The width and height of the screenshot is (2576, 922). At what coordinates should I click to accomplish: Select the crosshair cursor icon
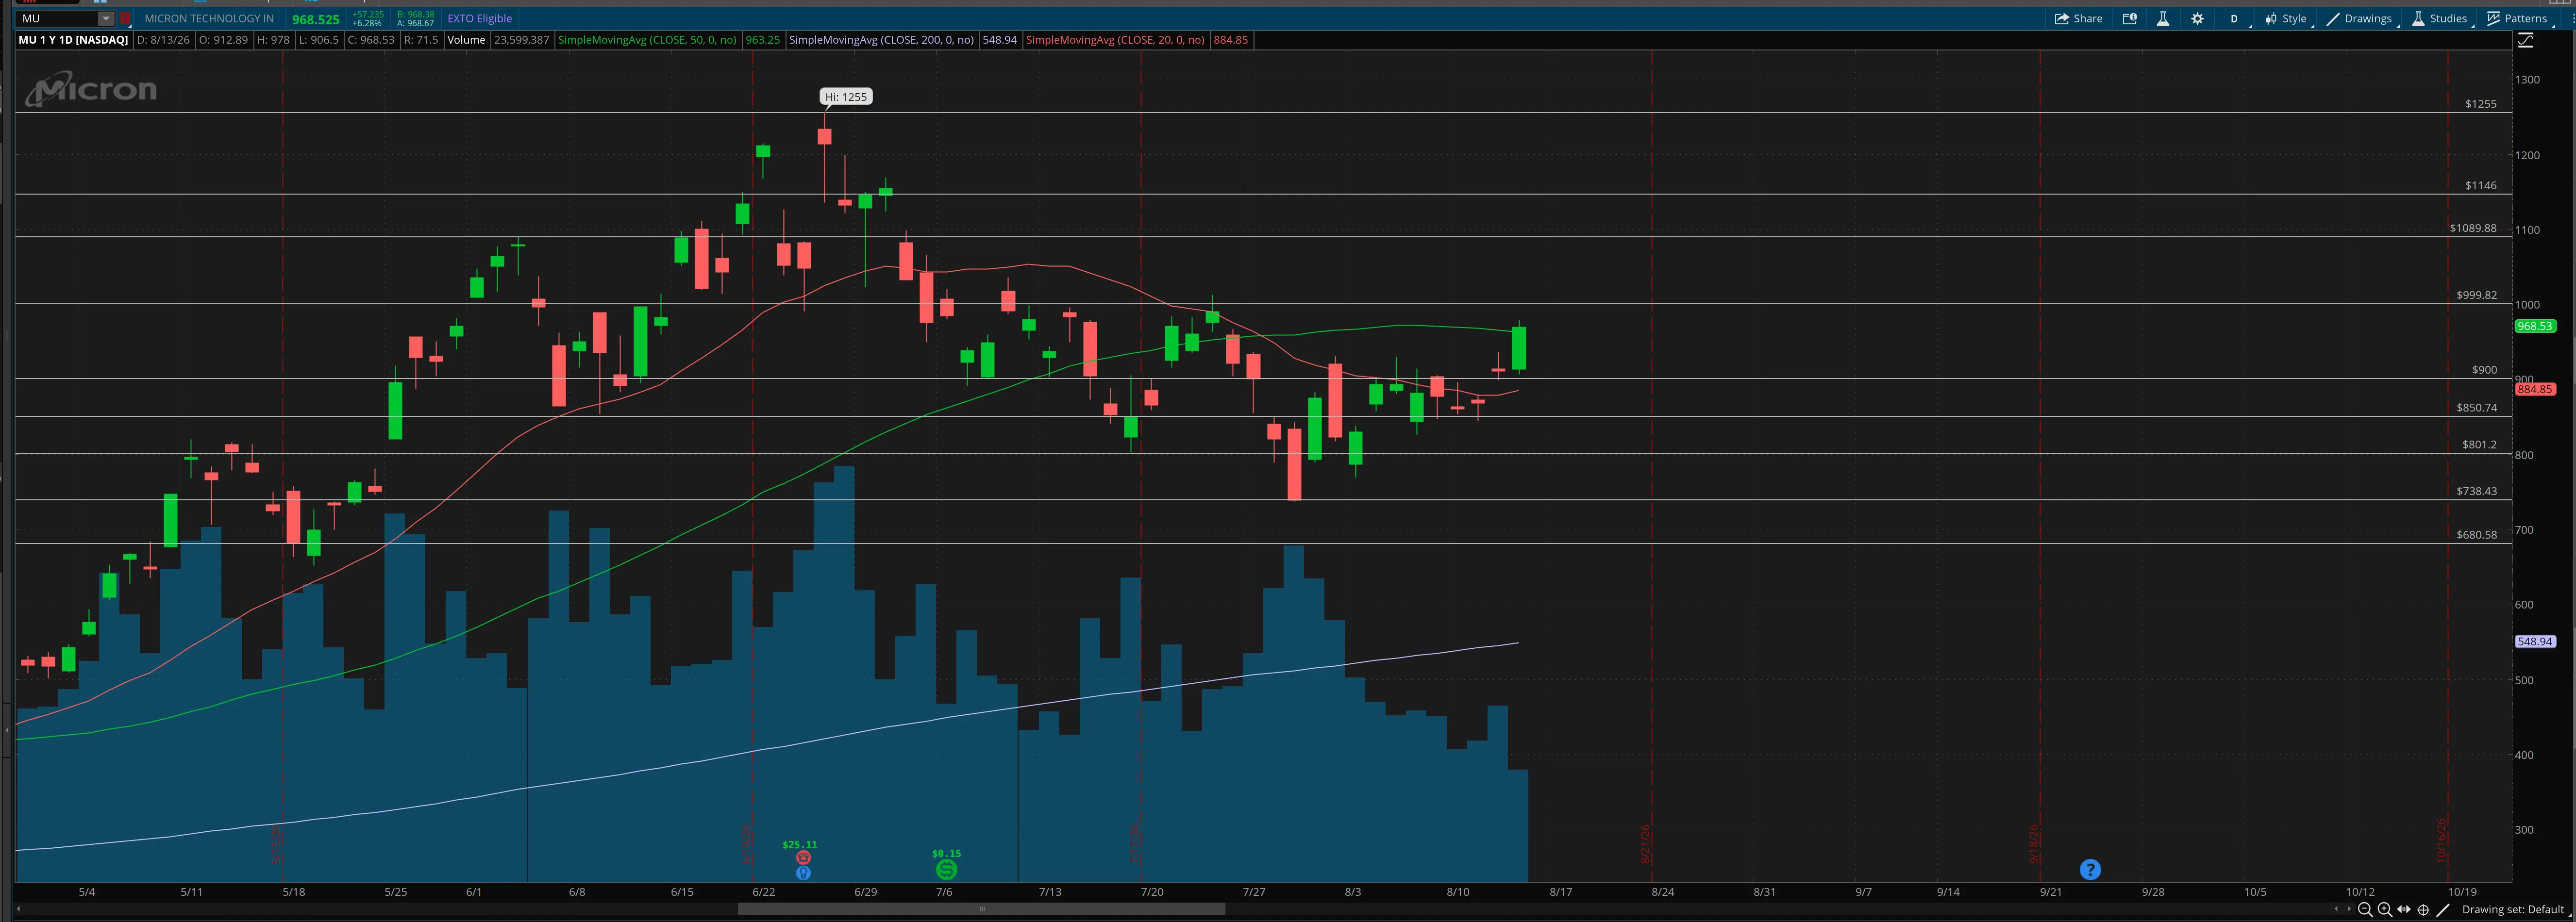point(2423,909)
